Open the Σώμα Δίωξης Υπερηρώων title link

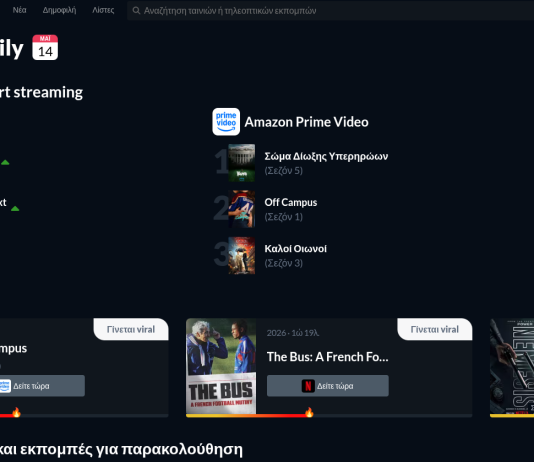(x=326, y=156)
